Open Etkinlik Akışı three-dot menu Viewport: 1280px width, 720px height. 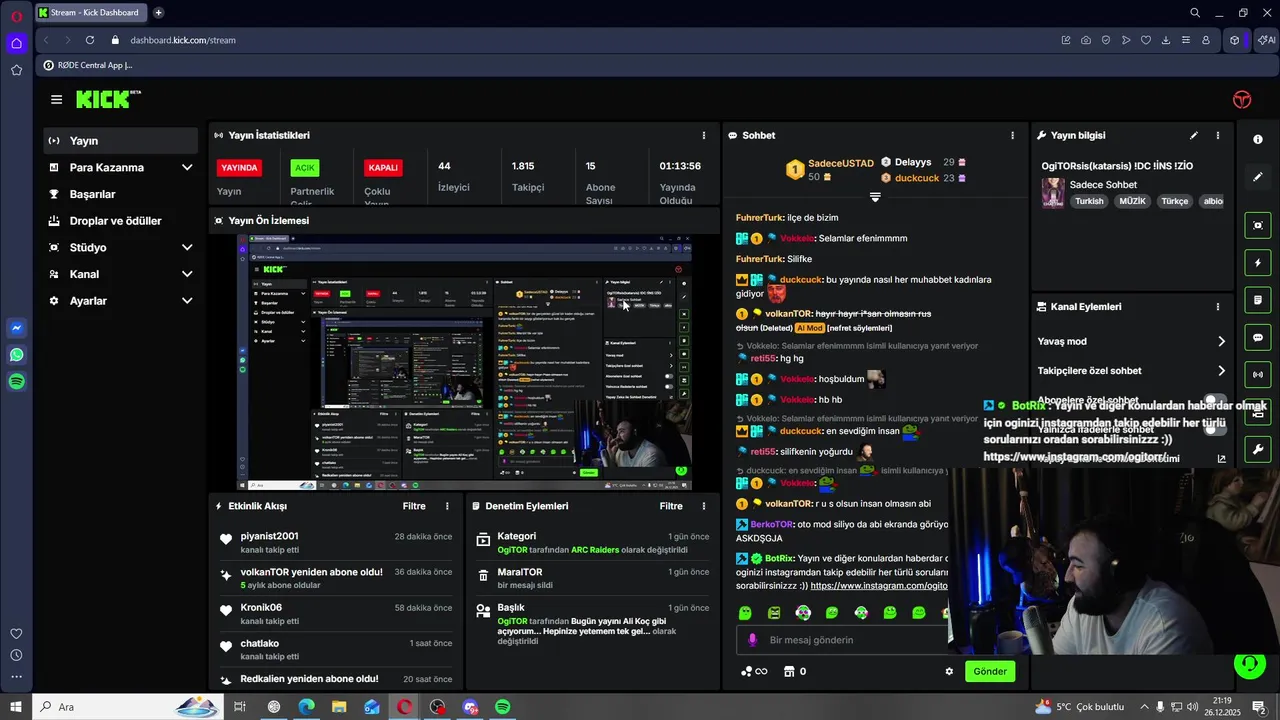tap(447, 506)
